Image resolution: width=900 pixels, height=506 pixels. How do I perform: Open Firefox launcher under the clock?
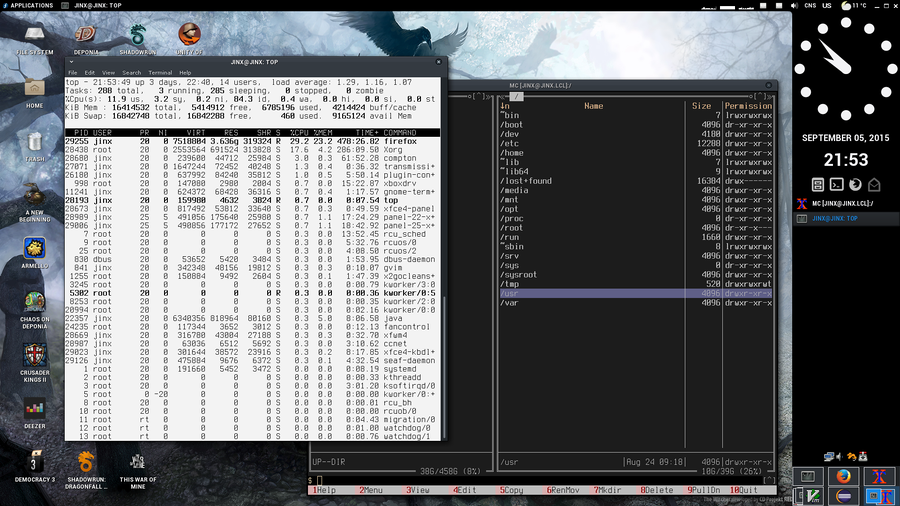(855, 185)
